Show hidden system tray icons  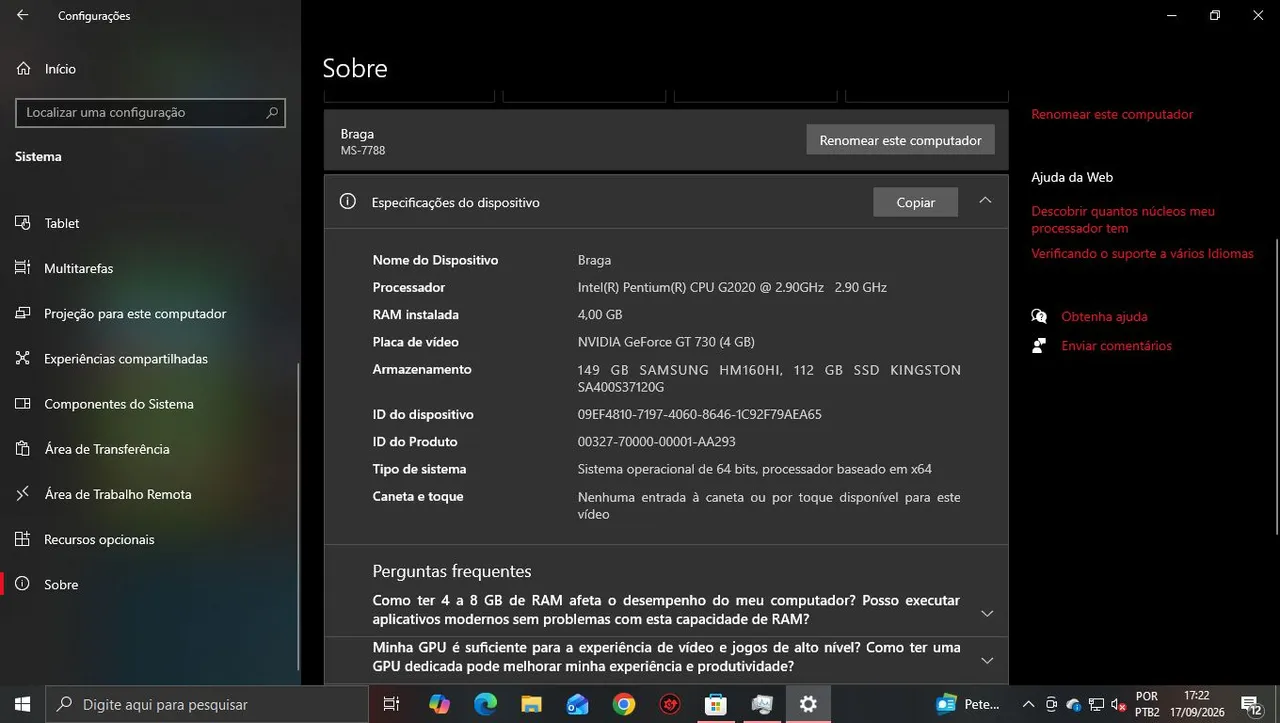coord(1028,704)
